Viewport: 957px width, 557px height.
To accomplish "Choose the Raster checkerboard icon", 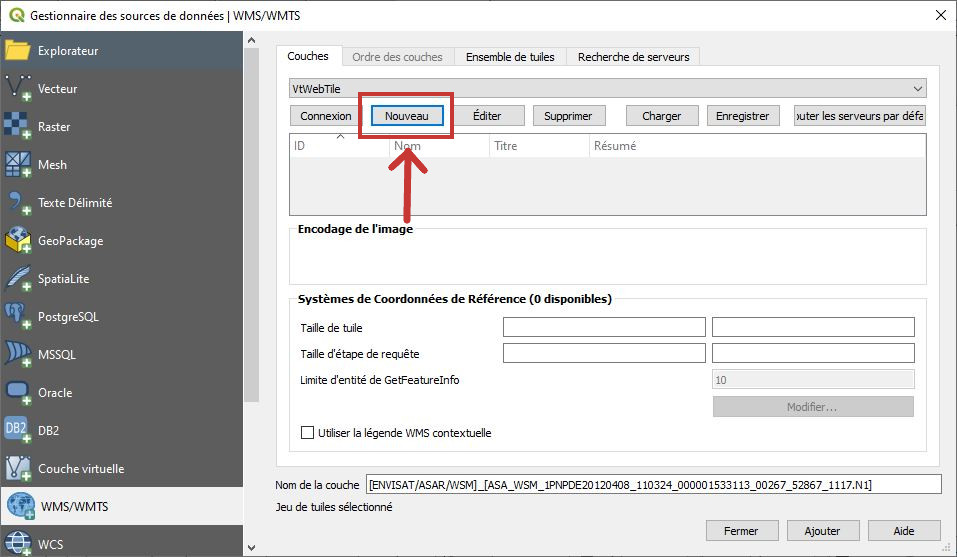I will [x=18, y=127].
